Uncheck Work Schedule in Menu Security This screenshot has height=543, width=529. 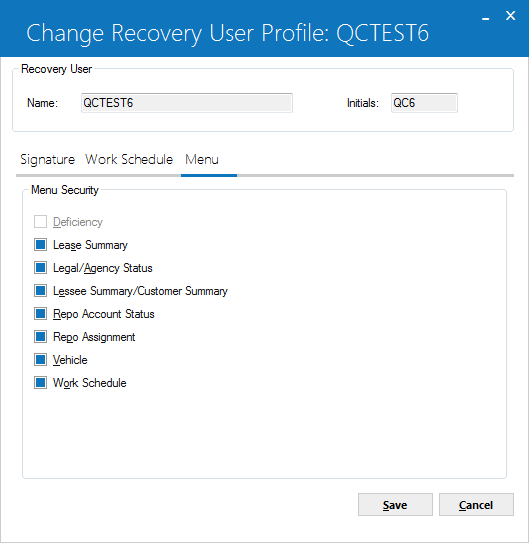point(41,383)
